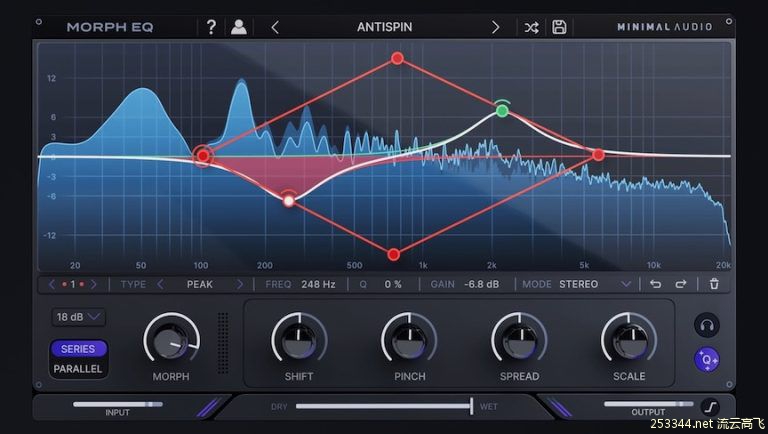Redo with the right curved arrow
768x434 pixels.
[x=681, y=284]
